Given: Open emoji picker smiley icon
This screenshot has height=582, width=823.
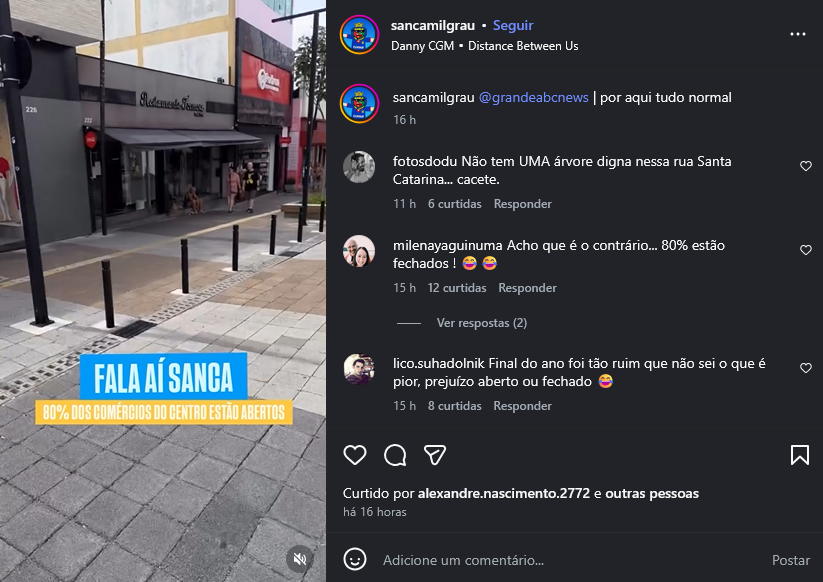Looking at the screenshot, I should [355, 559].
